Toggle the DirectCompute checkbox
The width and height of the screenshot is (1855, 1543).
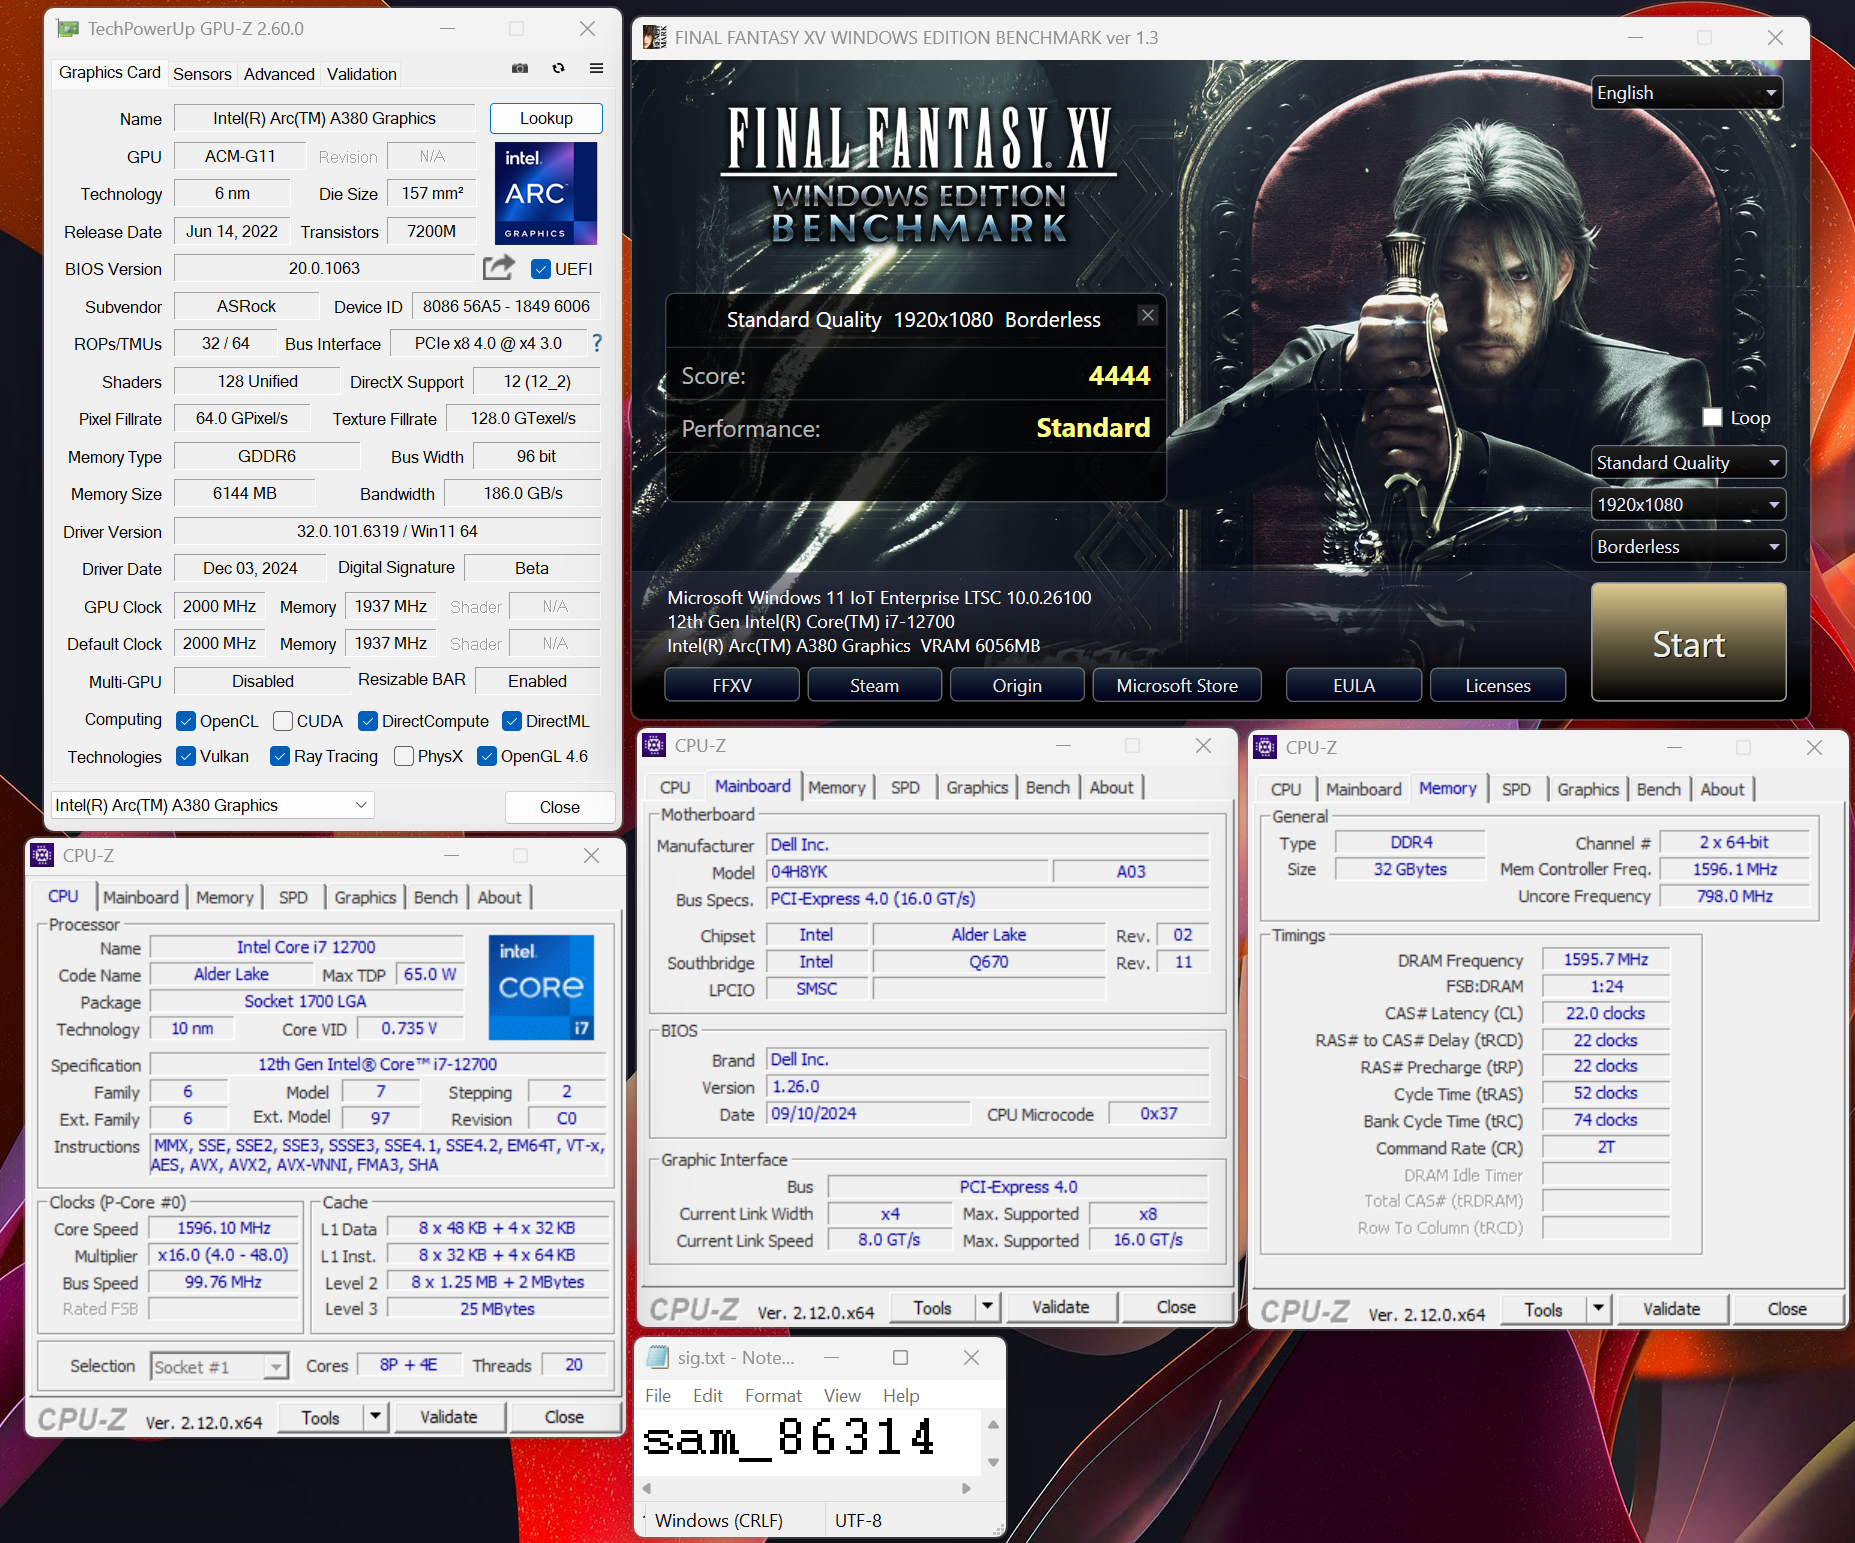pyautogui.click(x=367, y=721)
